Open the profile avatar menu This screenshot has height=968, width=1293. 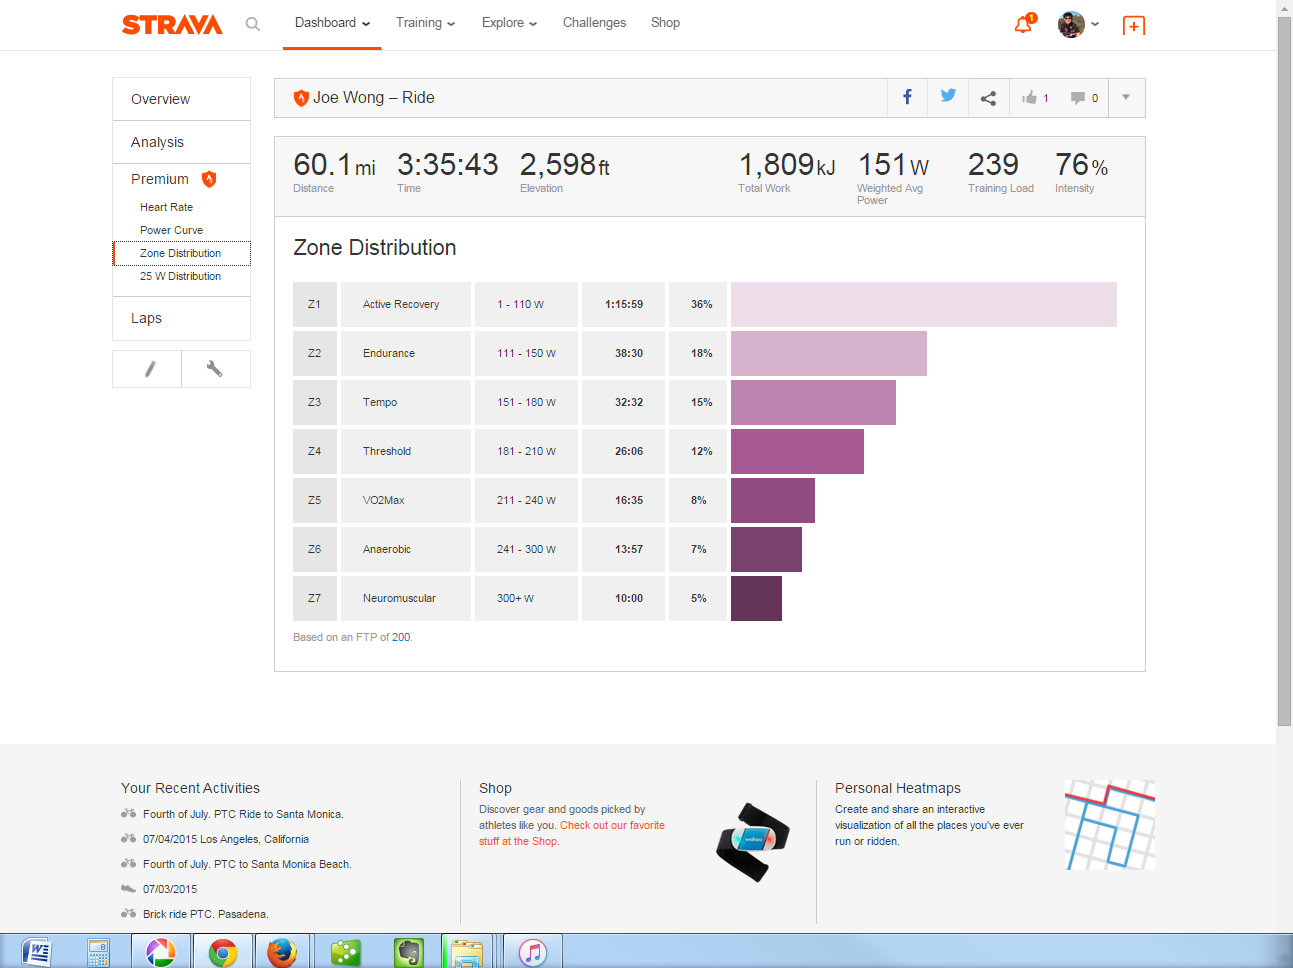1078,24
